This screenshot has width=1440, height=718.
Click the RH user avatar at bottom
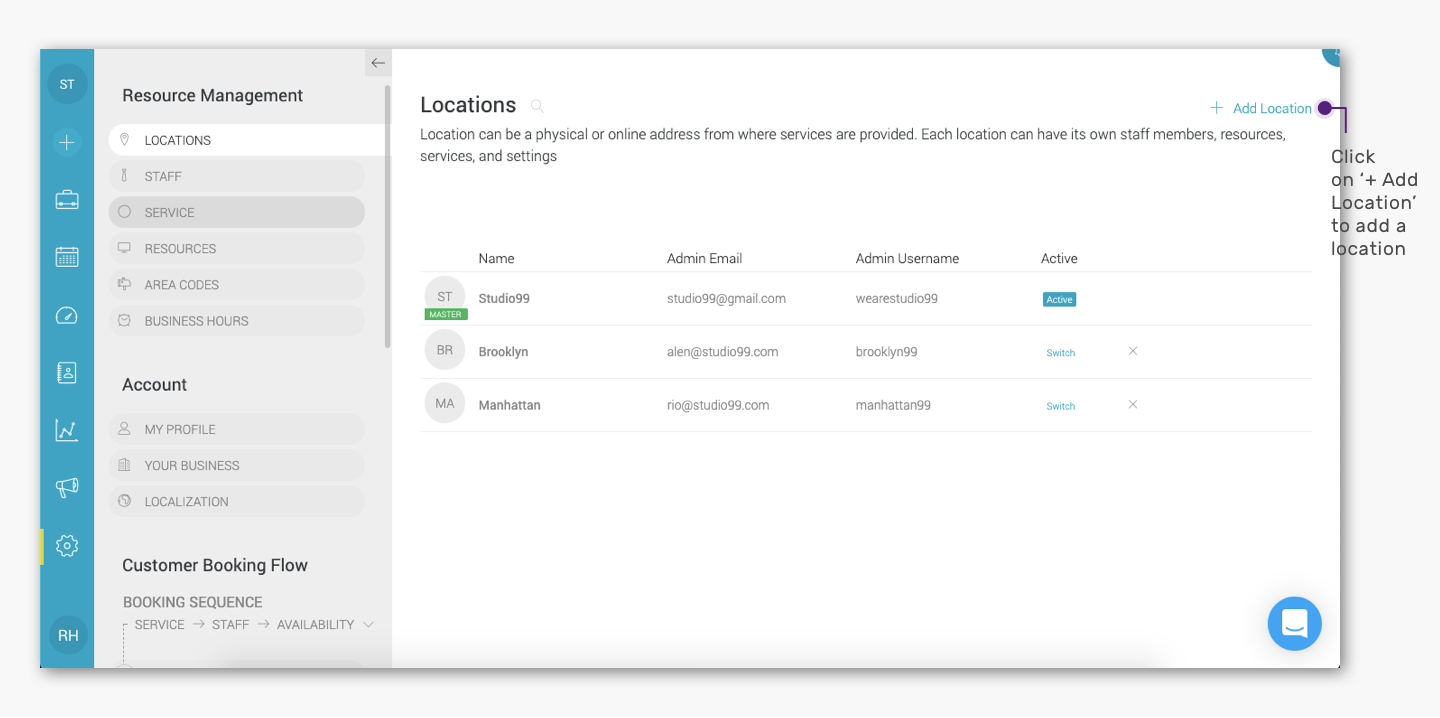coord(68,635)
